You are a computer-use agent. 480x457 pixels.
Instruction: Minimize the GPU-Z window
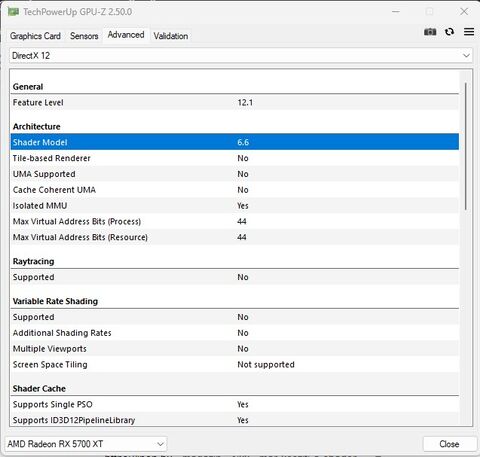tap(396, 12)
